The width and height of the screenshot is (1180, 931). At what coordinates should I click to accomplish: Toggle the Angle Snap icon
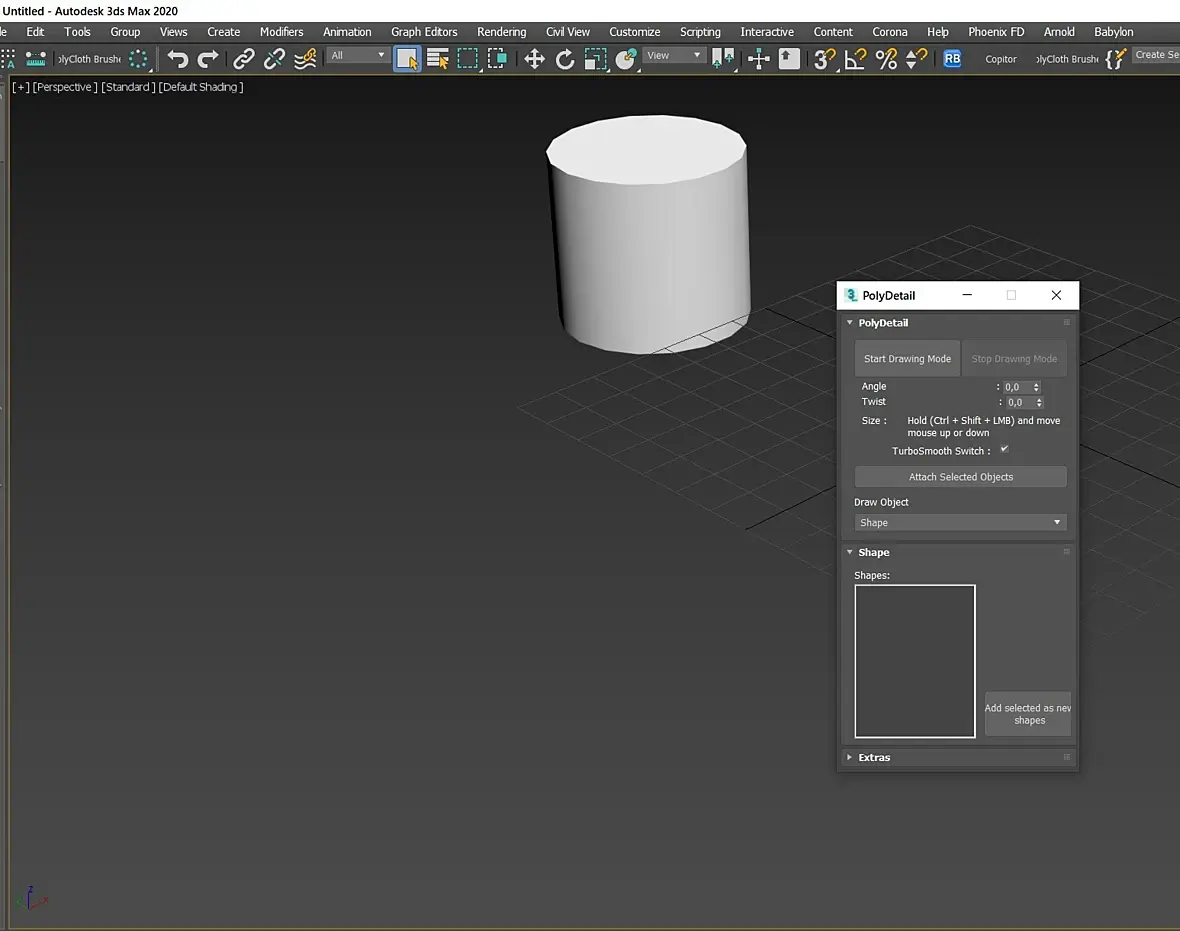tap(855, 59)
